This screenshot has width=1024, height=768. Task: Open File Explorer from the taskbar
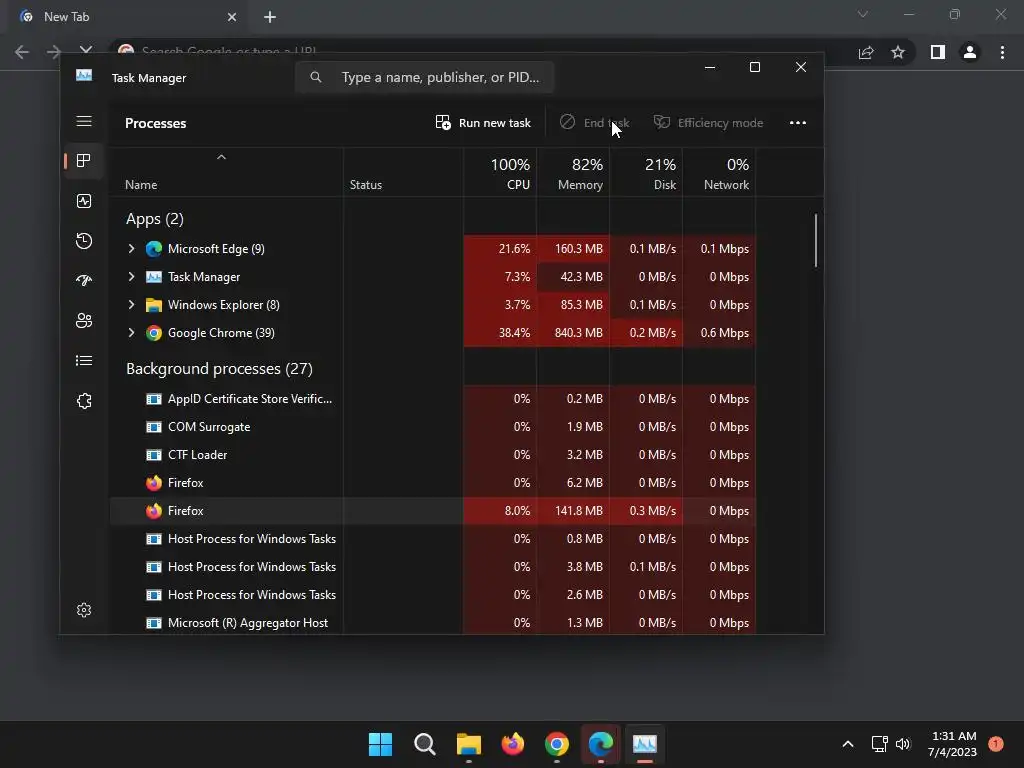pyautogui.click(x=468, y=744)
